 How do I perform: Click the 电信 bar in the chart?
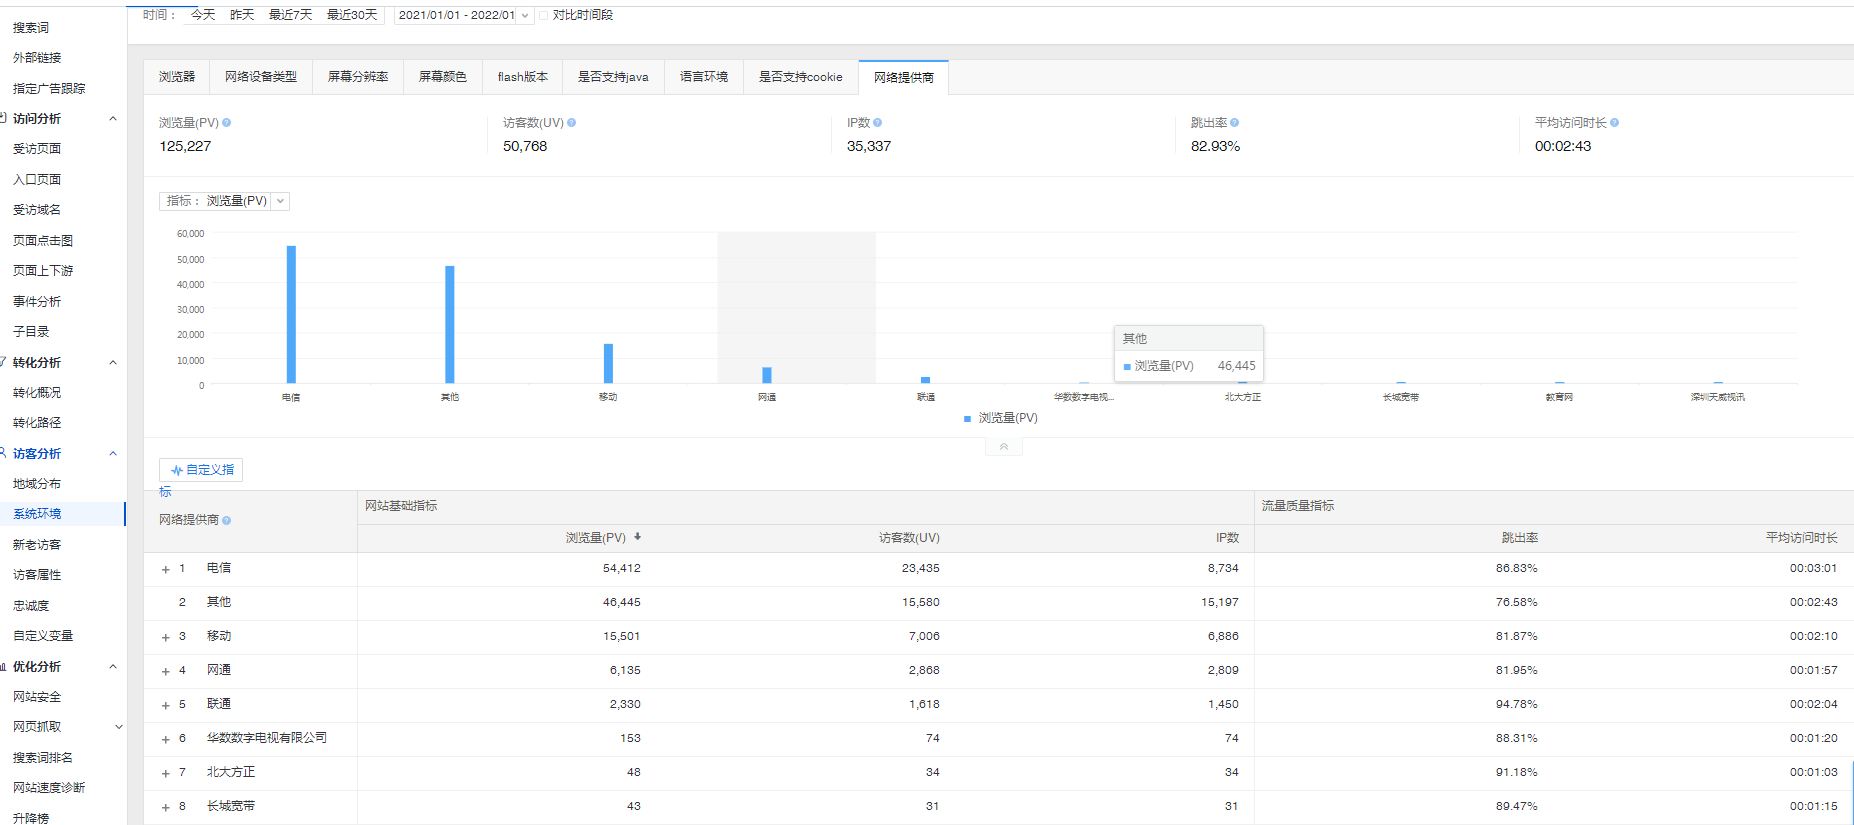(291, 314)
